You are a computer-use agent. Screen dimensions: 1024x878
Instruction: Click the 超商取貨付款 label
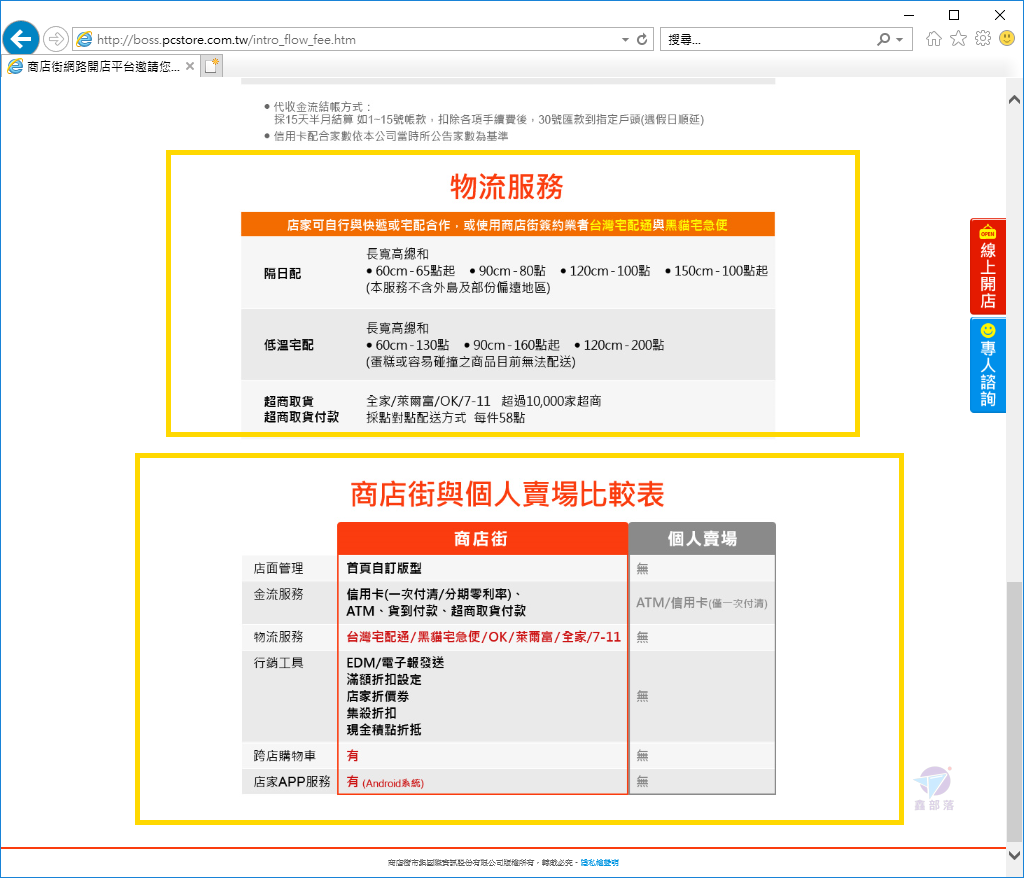[301, 417]
